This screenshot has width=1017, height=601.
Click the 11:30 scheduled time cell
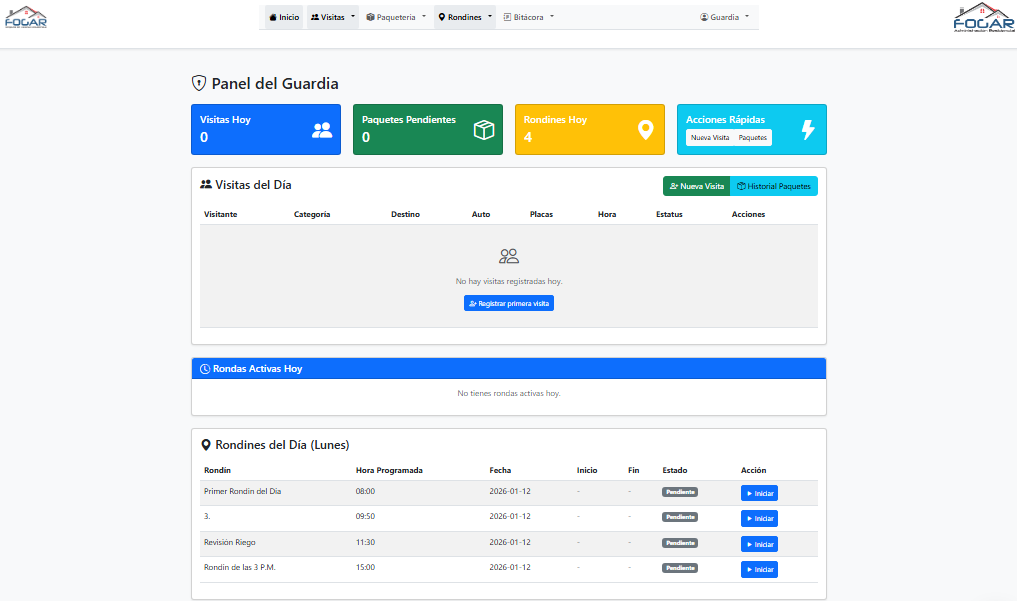point(365,543)
